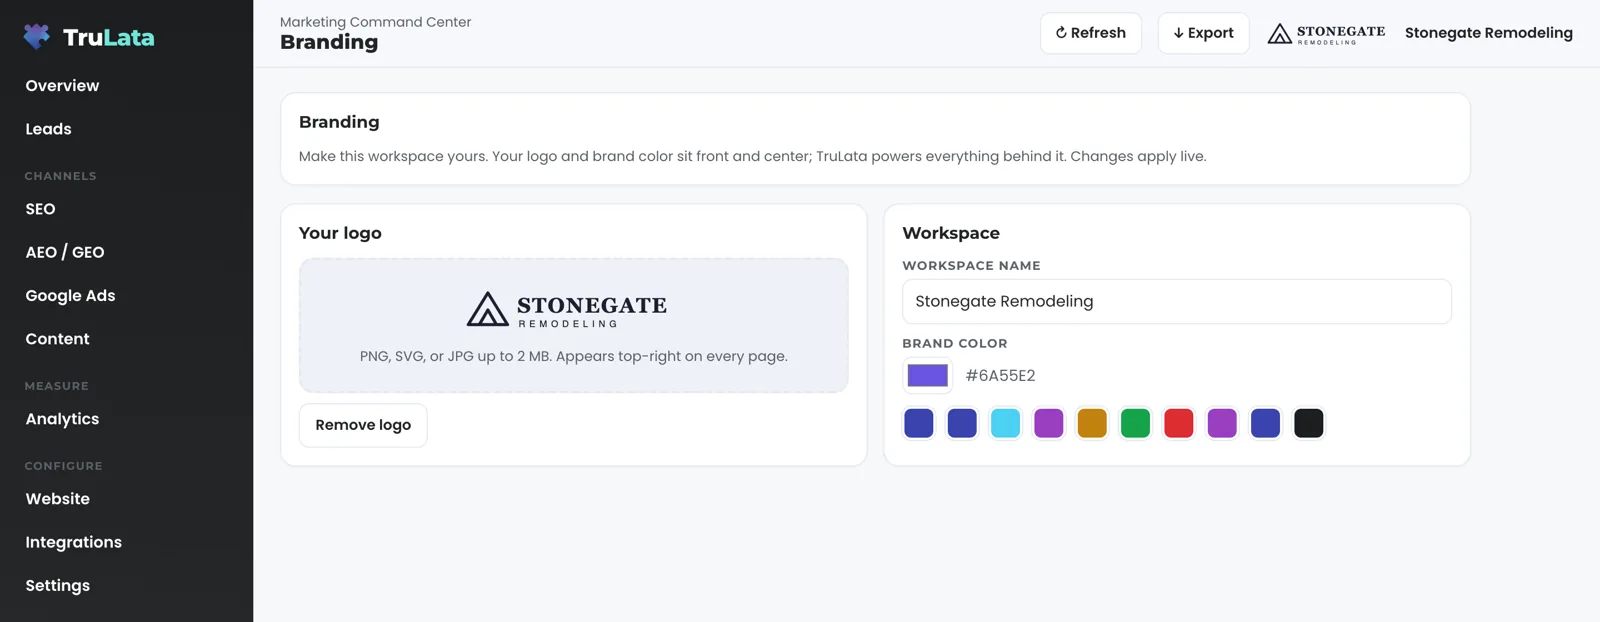
Task: Click the CHANNELS section label
Action: pyautogui.click(x=60, y=176)
